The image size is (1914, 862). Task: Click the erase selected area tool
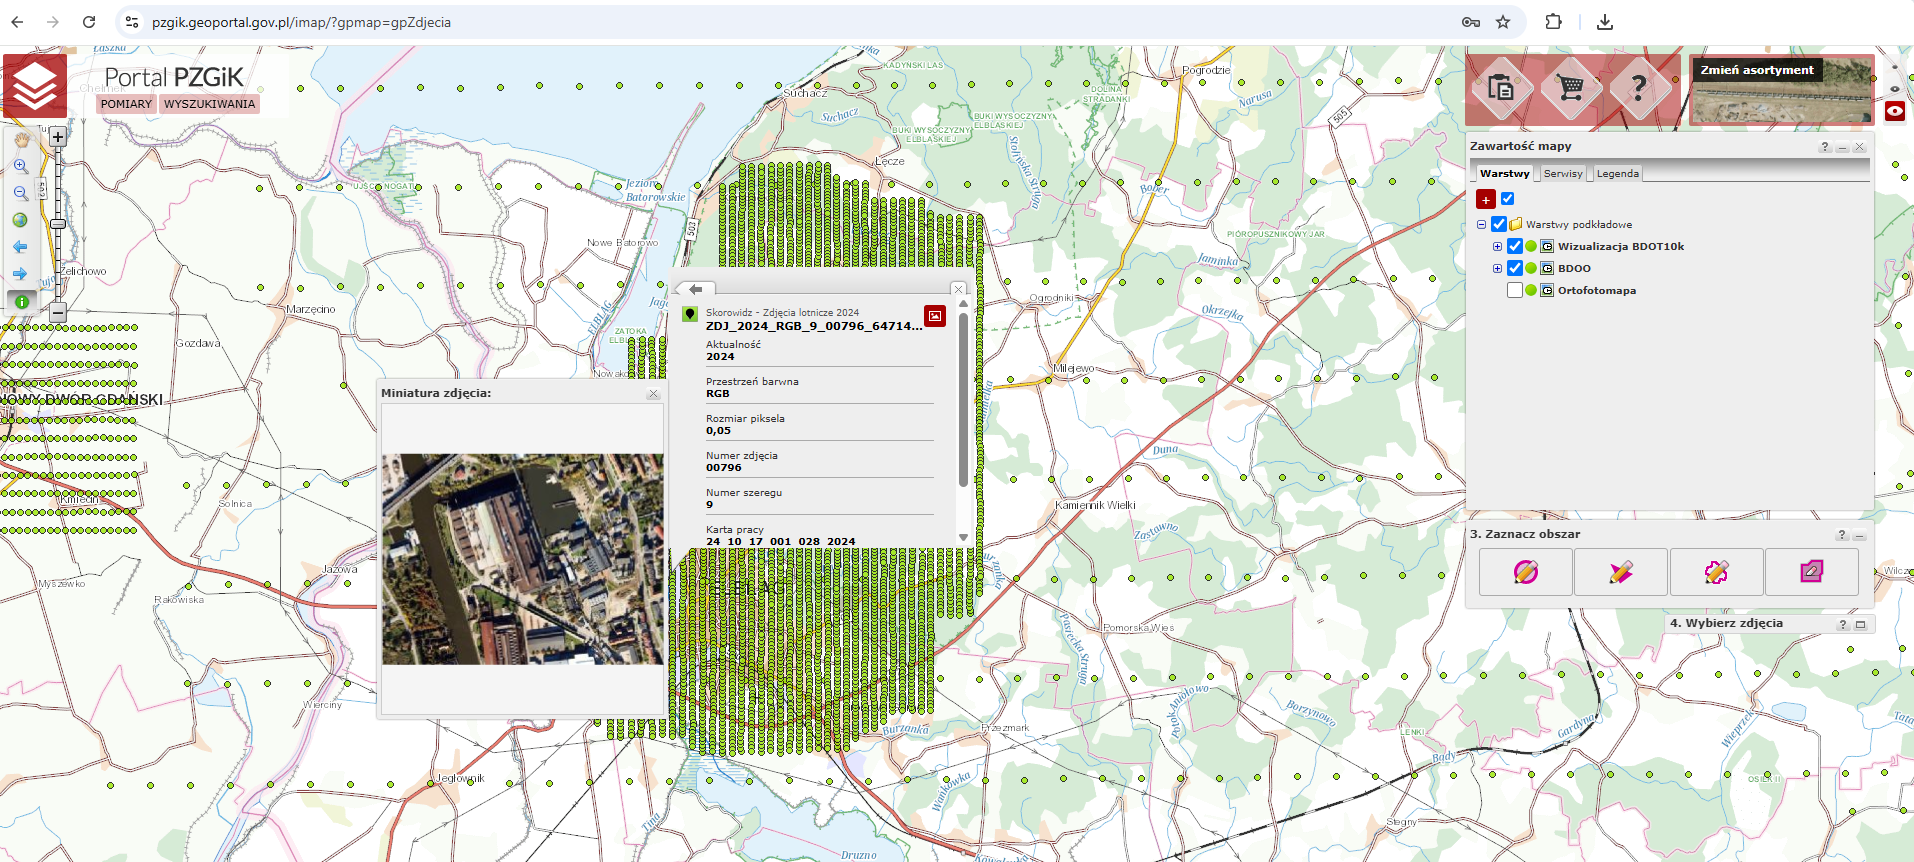click(1811, 572)
